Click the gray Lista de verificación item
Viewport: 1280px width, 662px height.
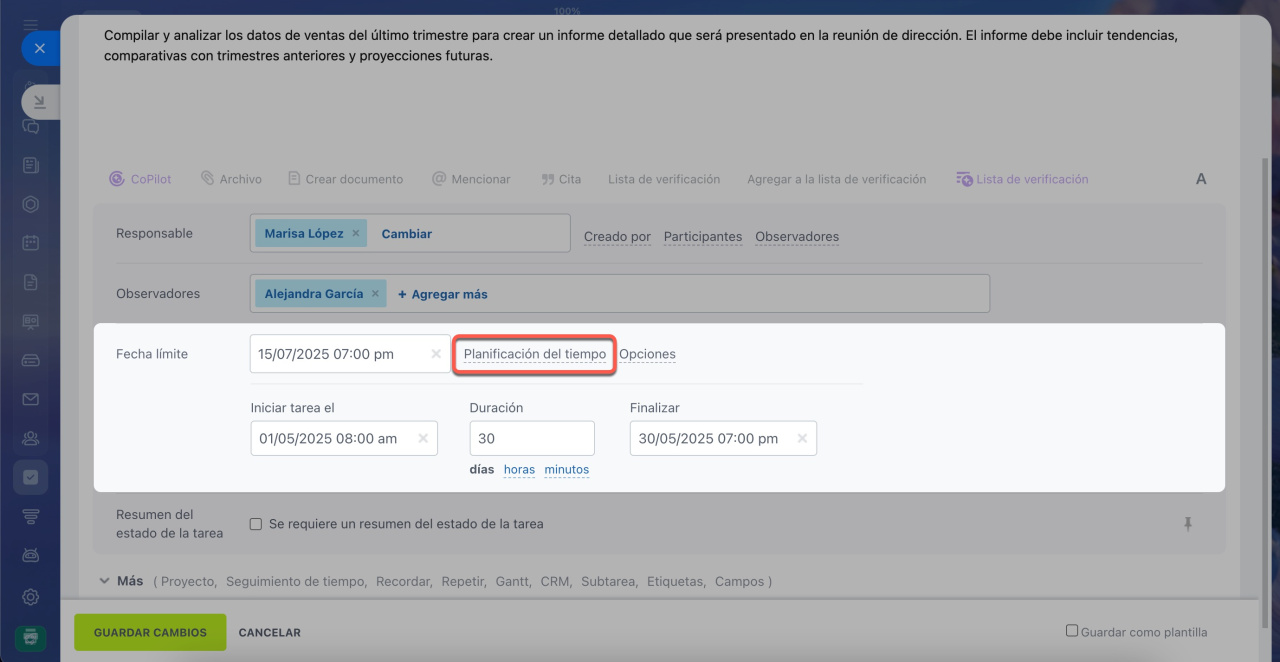[x=664, y=179]
